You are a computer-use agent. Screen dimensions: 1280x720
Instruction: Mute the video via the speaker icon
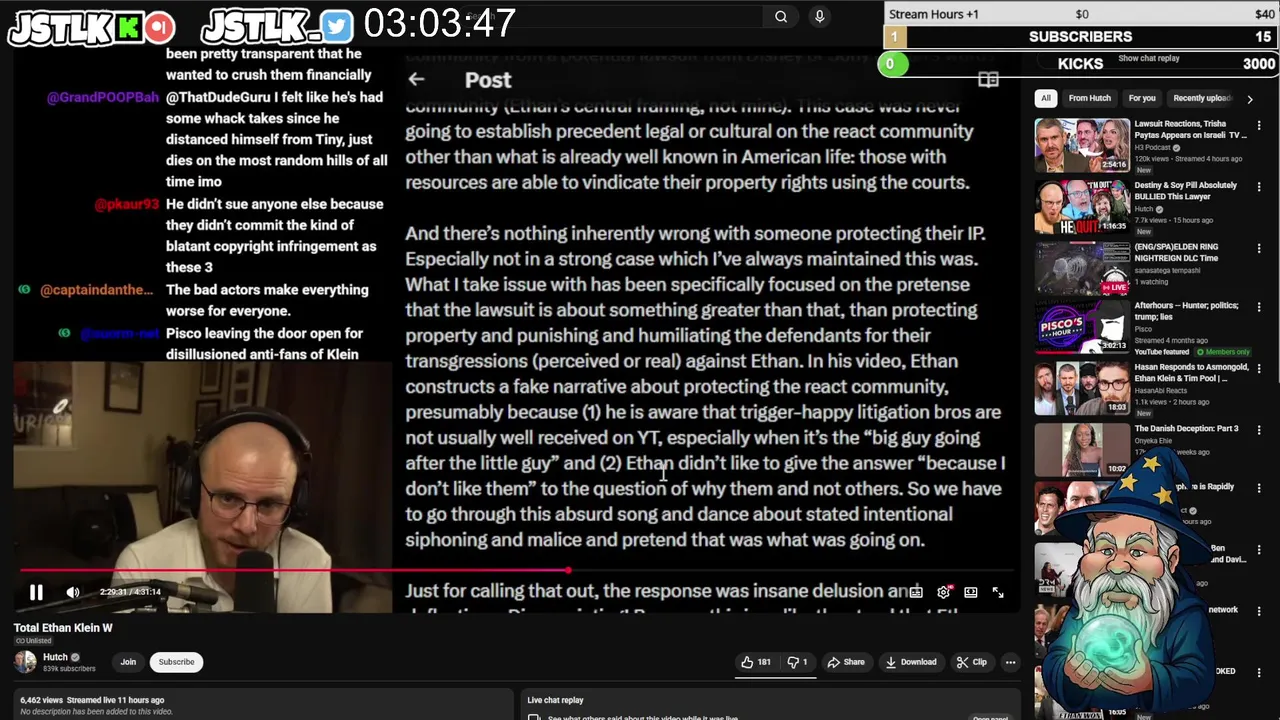[73, 592]
